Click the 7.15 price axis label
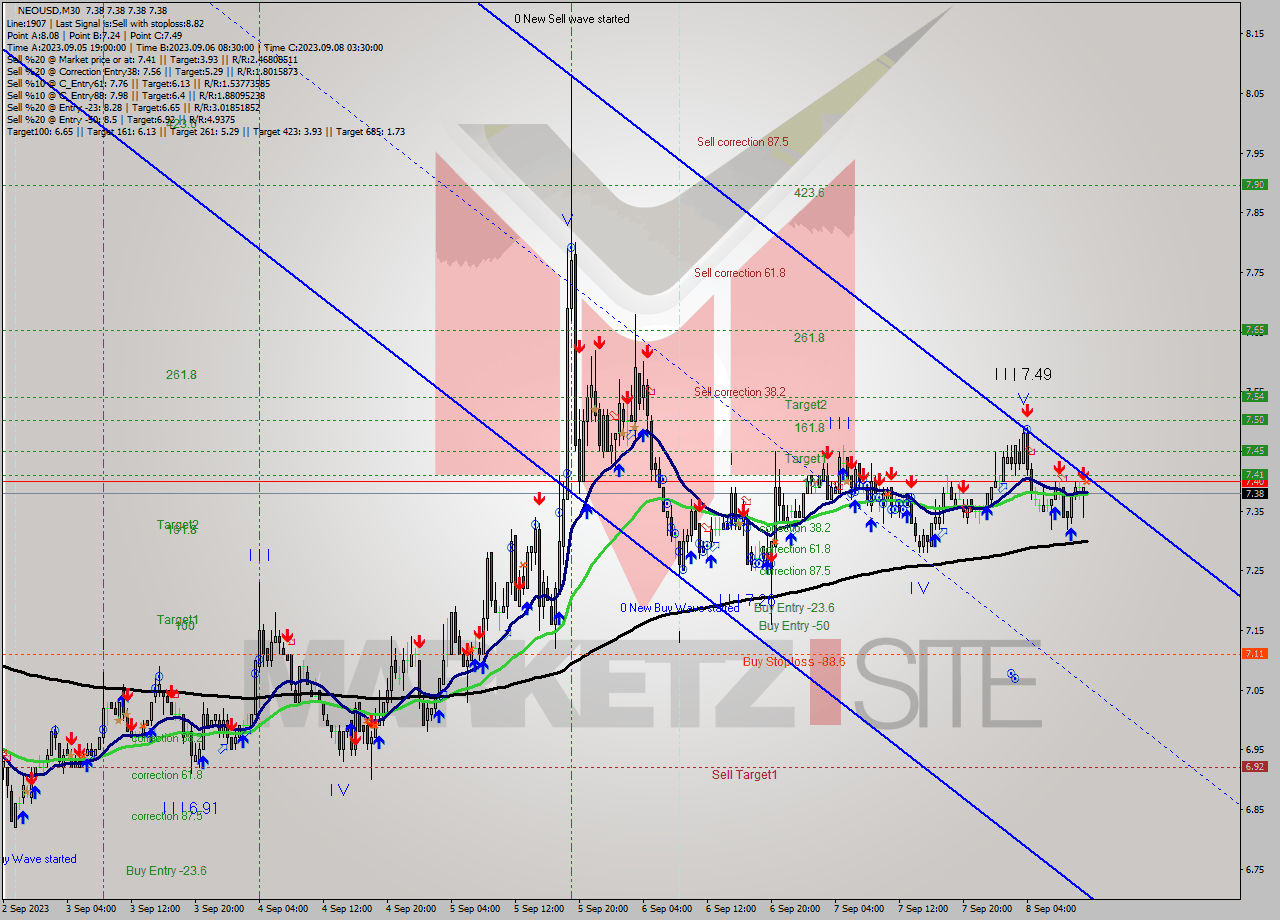 tap(1255, 631)
